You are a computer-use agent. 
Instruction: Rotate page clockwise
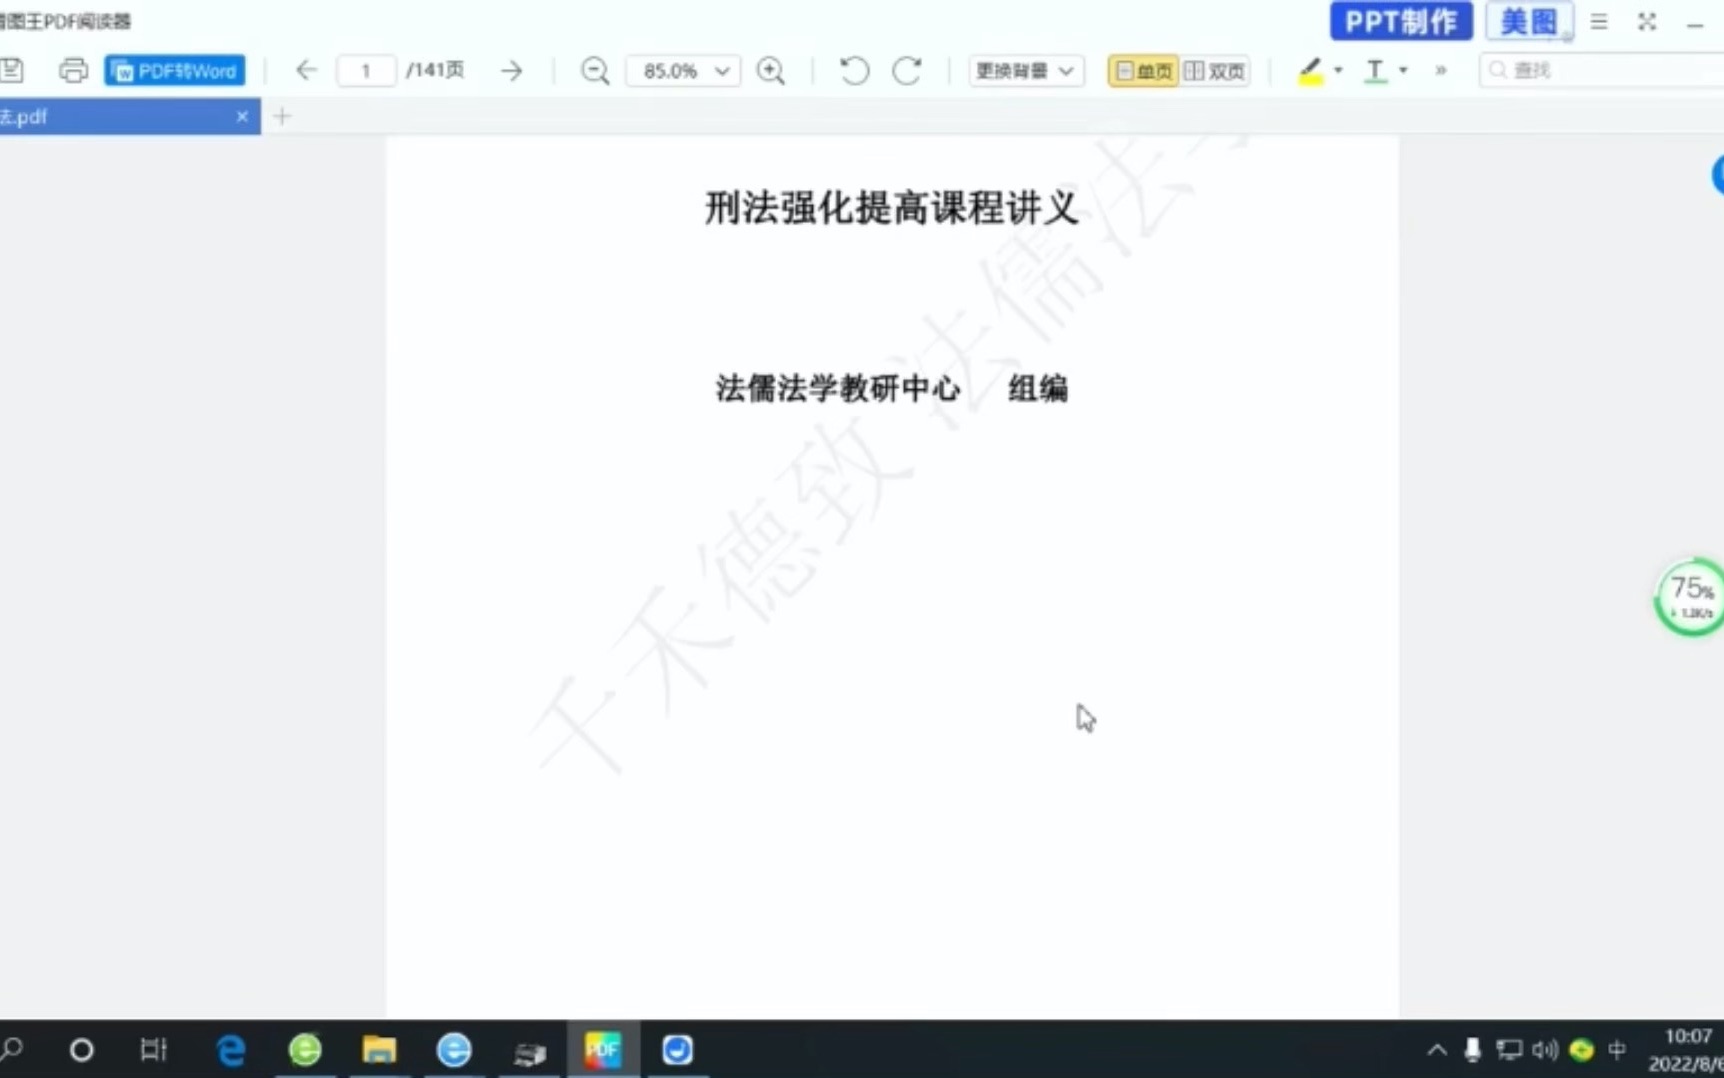(907, 70)
